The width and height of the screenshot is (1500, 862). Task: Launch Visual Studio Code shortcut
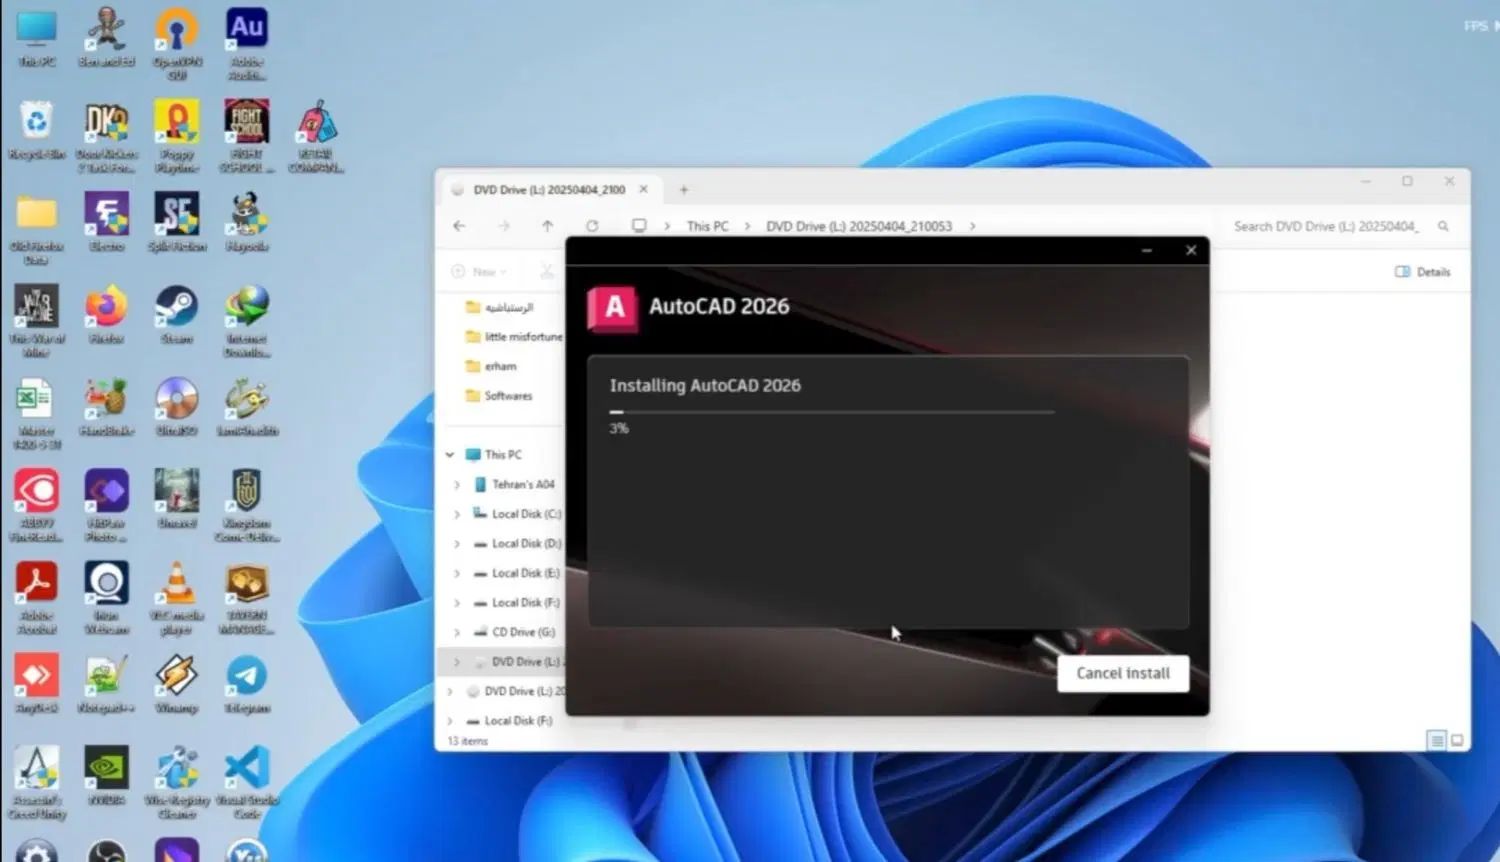246,782
